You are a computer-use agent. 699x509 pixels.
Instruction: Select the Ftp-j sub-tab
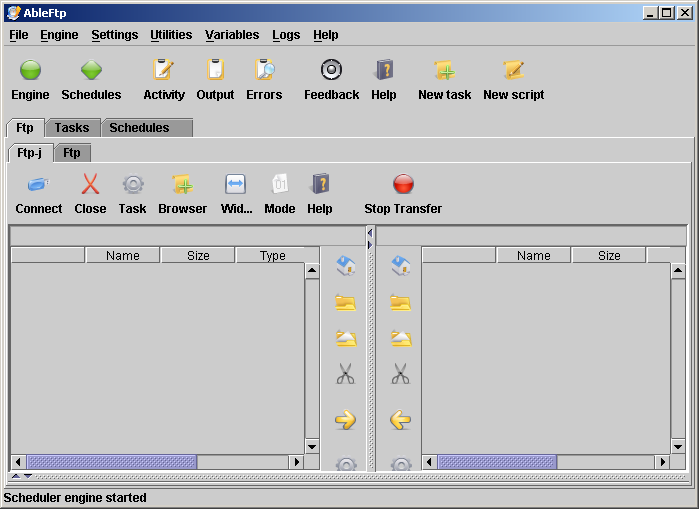click(30, 153)
